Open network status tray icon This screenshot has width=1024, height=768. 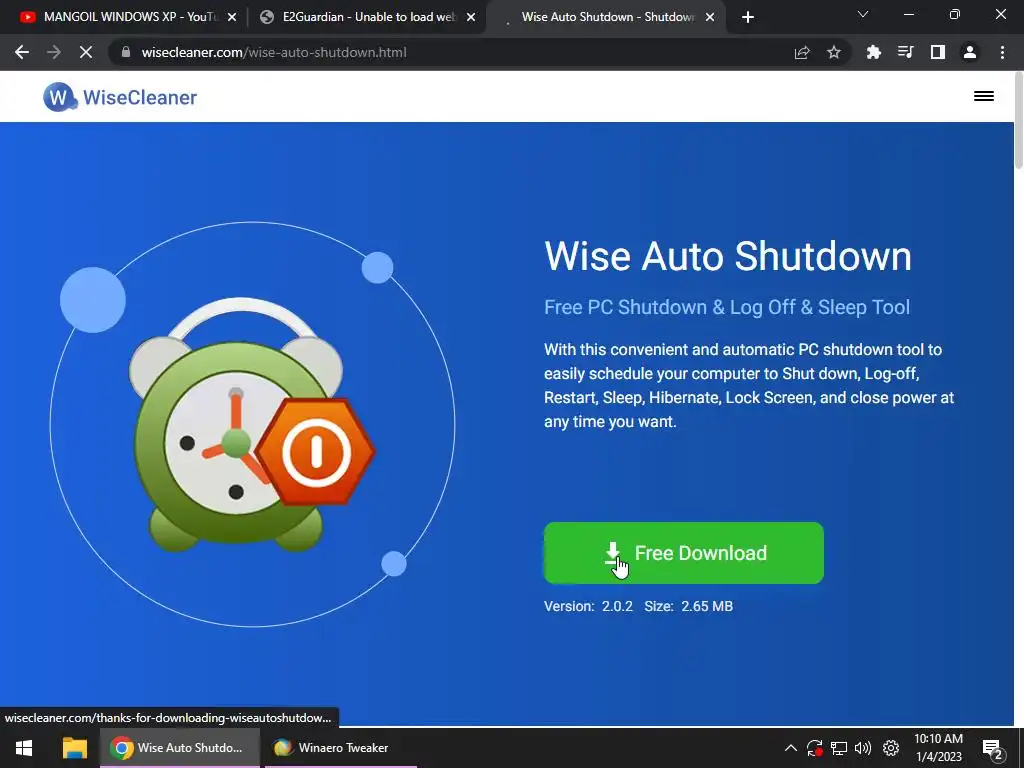pos(839,748)
